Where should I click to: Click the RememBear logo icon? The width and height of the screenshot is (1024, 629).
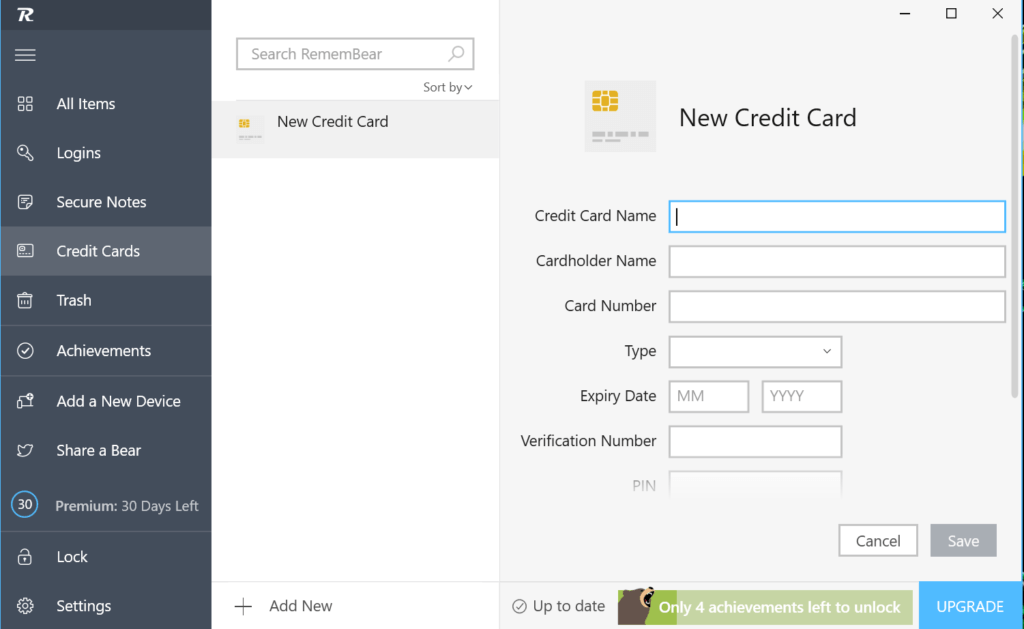[x=25, y=14]
